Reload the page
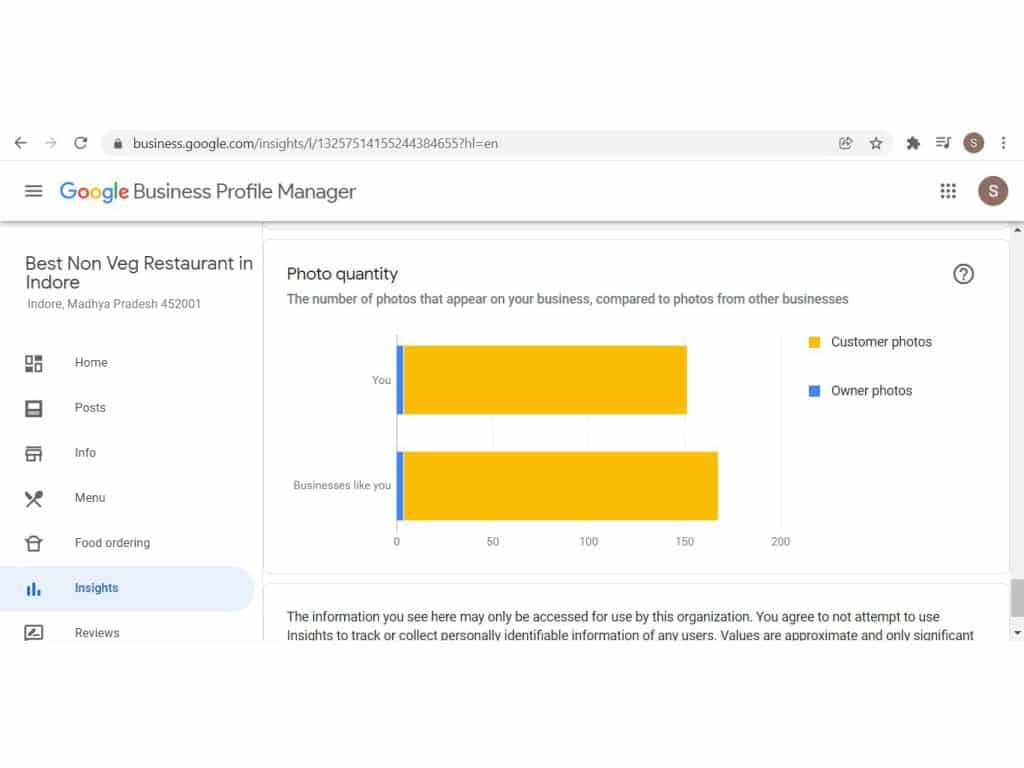Viewport: 1024px width, 768px height. tap(81, 143)
